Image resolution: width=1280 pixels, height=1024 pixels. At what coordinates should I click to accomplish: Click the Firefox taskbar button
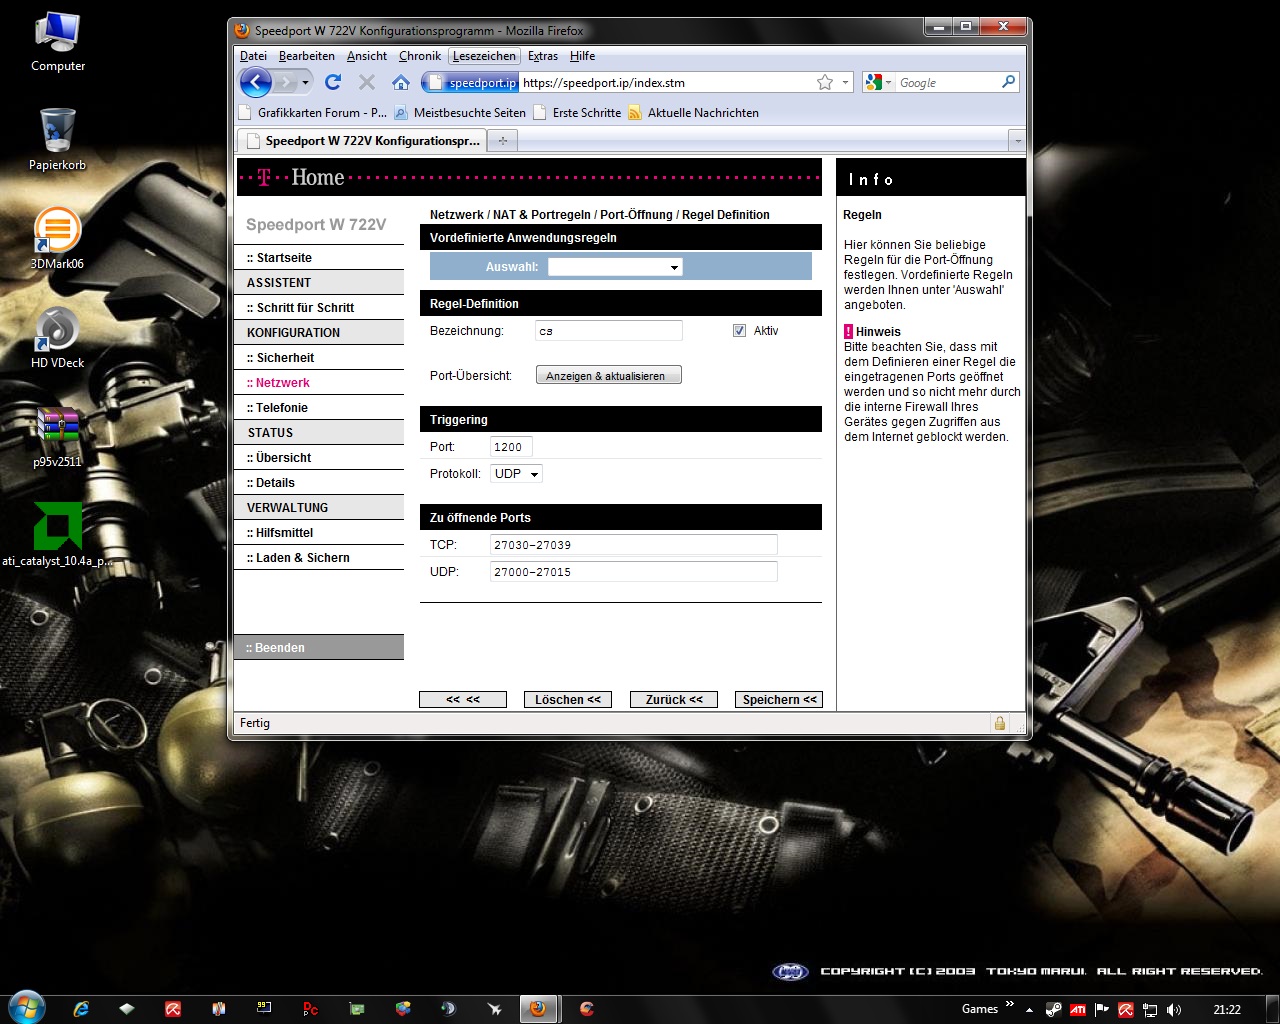point(538,1008)
